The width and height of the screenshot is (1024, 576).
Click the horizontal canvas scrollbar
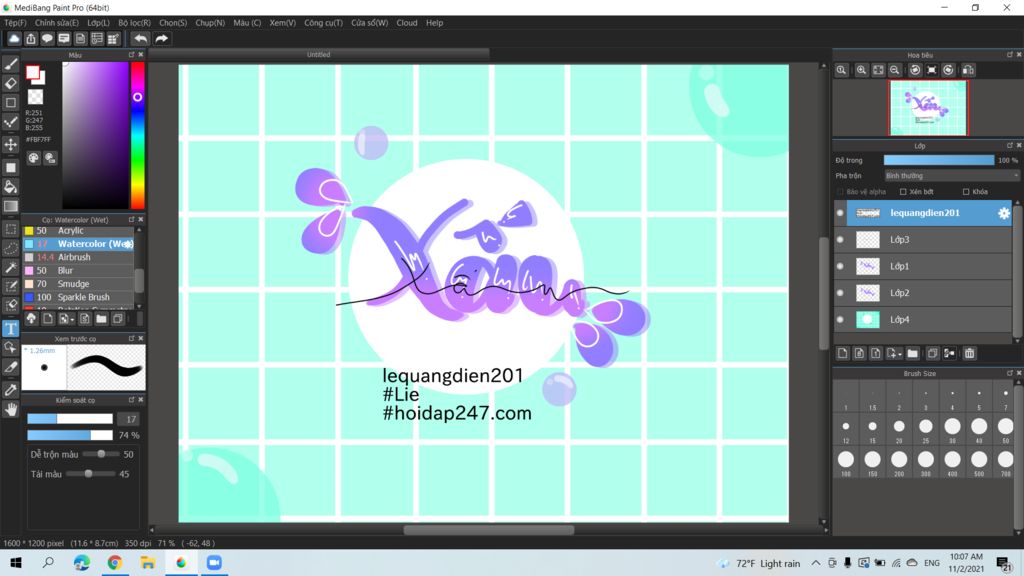click(x=488, y=530)
